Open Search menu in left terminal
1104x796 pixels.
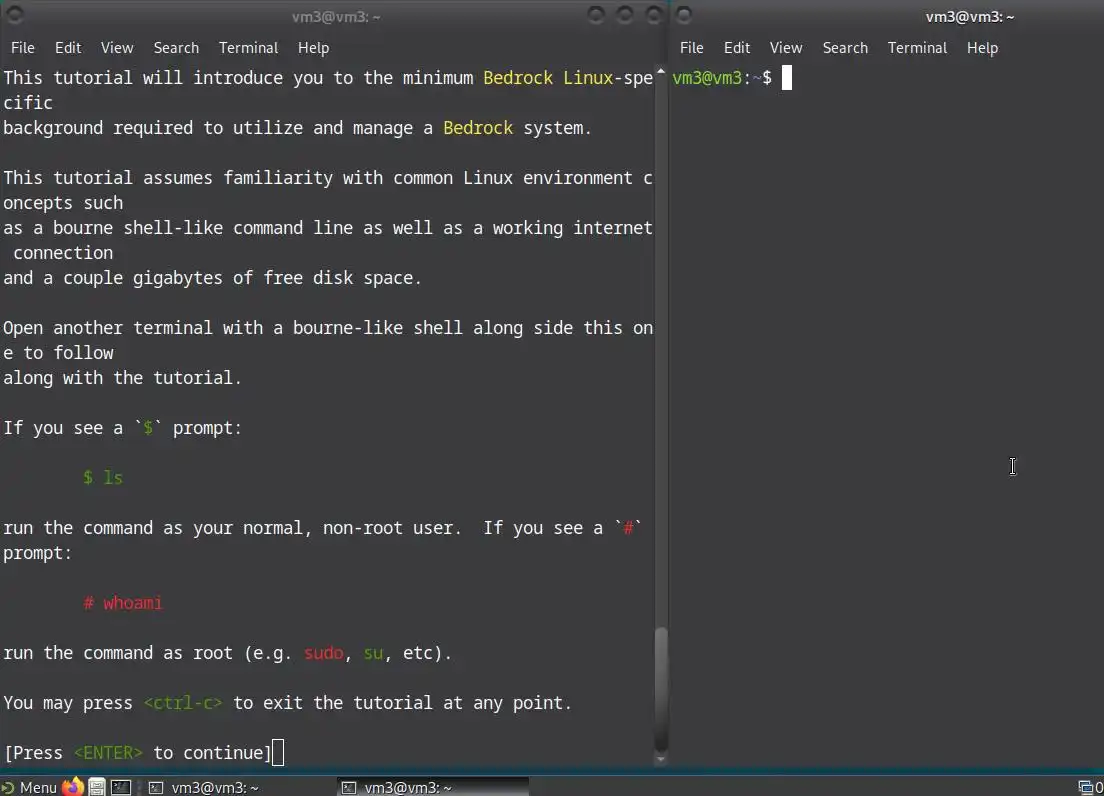(x=176, y=48)
